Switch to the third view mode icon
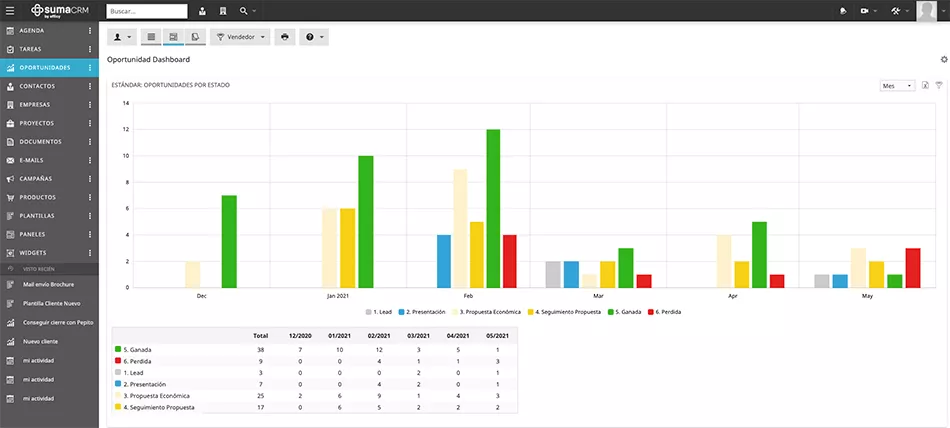Screen dimensions: 950x428 [195, 37]
